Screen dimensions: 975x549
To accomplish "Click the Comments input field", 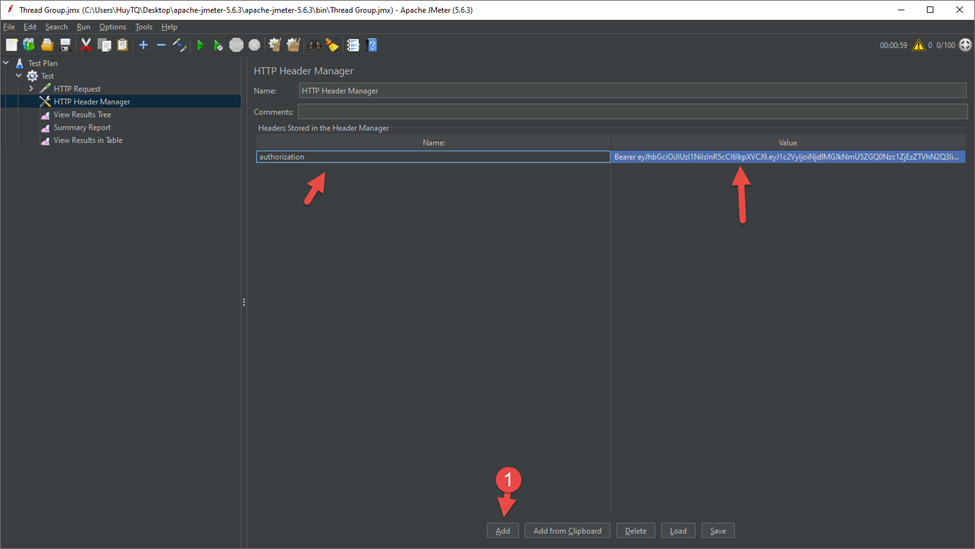I will (x=631, y=112).
